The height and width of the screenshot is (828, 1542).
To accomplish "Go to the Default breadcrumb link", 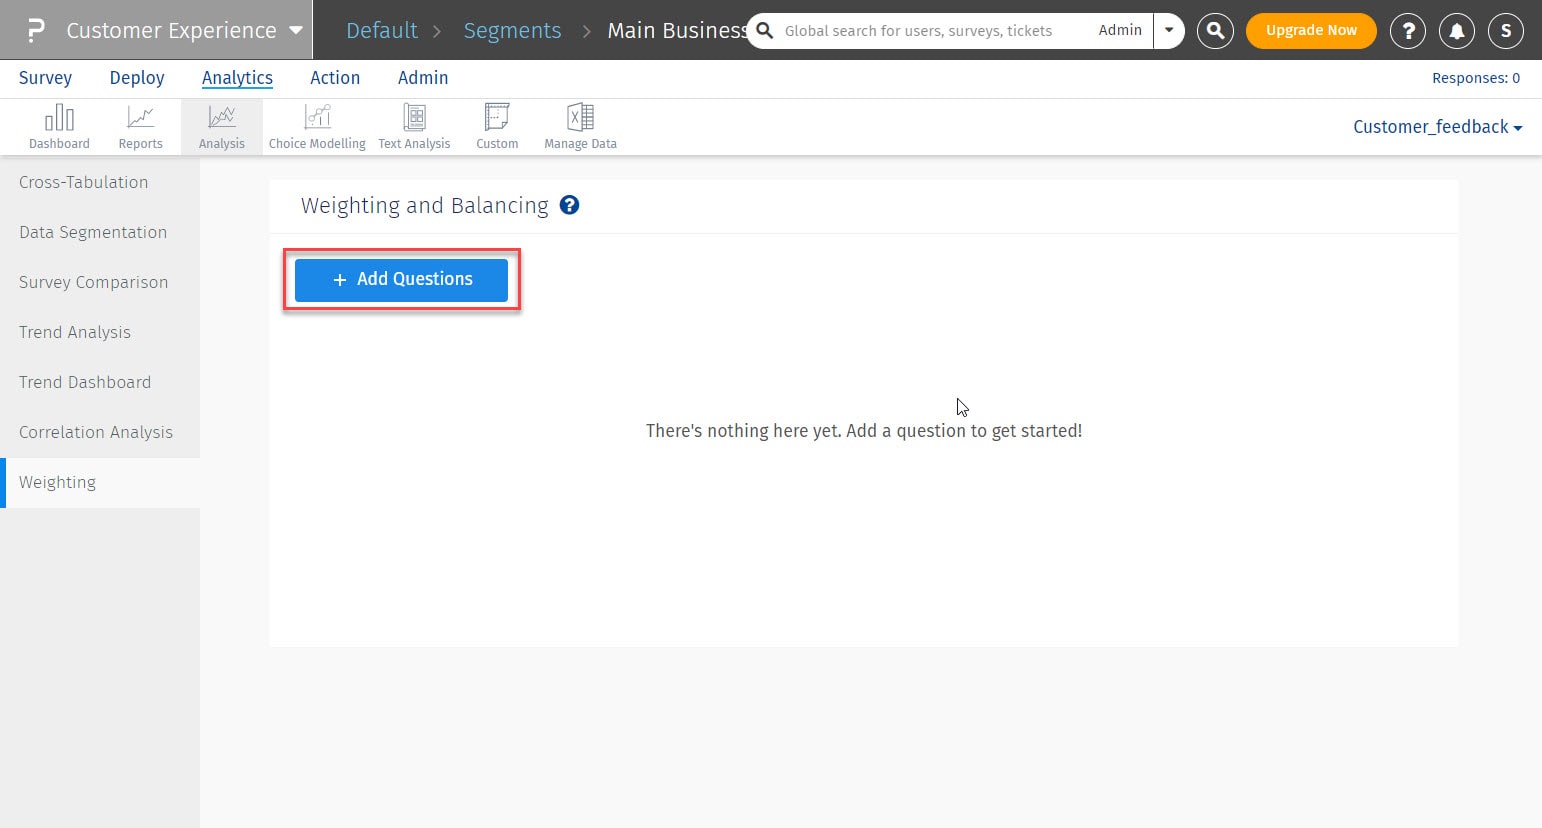I will tap(381, 30).
